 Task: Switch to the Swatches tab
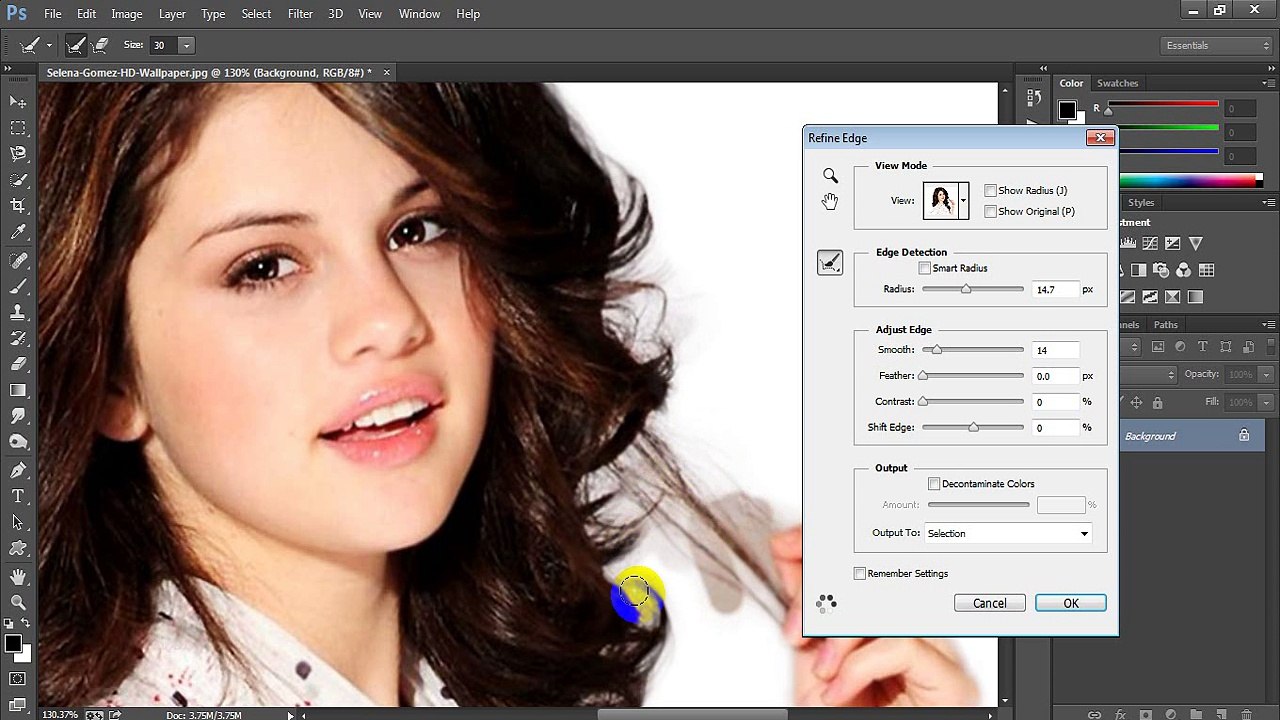pyautogui.click(x=1118, y=83)
